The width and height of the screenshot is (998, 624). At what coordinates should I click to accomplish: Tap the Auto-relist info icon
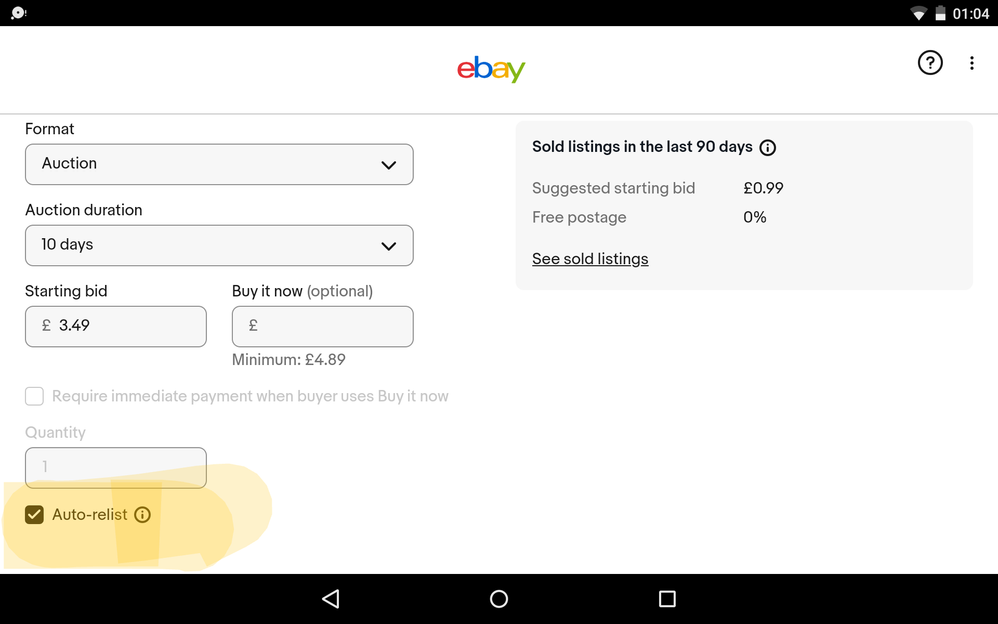143,515
